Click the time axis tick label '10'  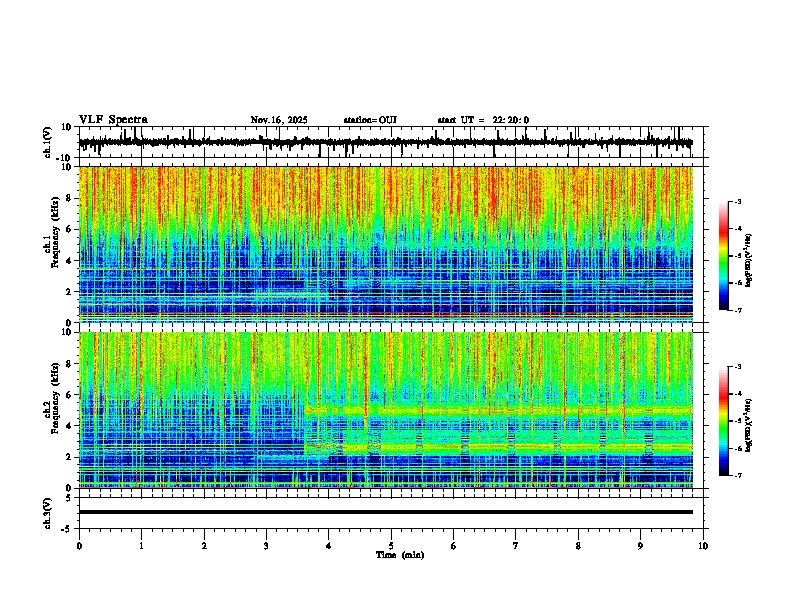click(x=703, y=546)
